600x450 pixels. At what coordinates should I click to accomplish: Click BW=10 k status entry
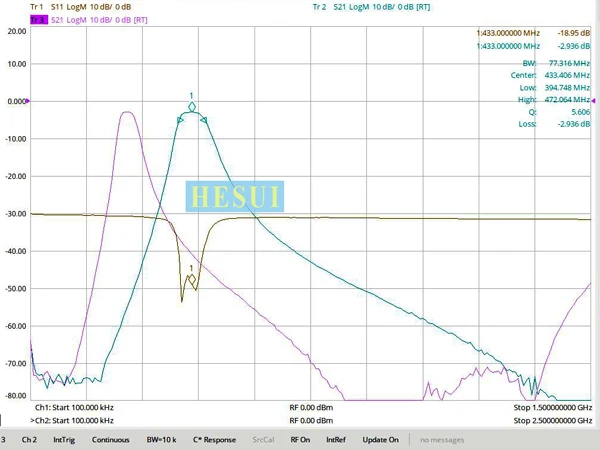coord(161,440)
